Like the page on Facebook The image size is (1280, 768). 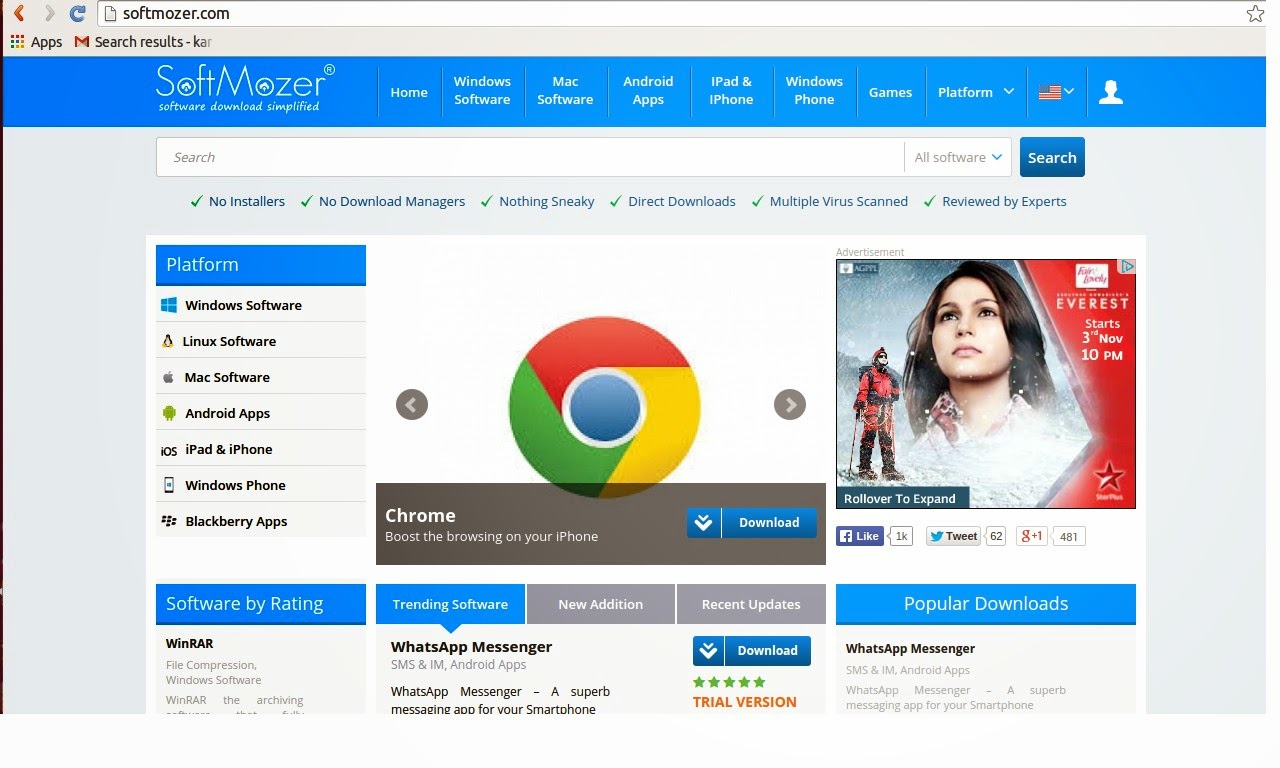pos(860,536)
